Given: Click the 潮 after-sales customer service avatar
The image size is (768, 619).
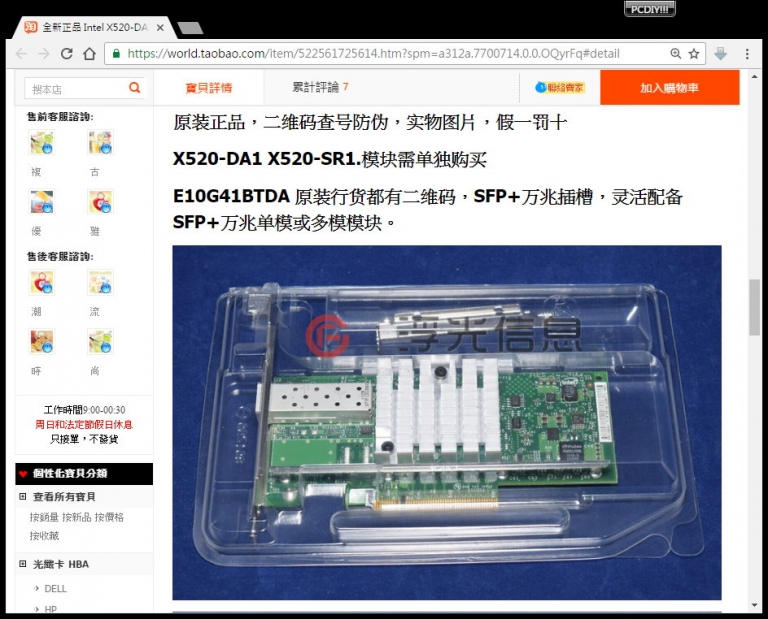Looking at the screenshot, I should coord(42,283).
